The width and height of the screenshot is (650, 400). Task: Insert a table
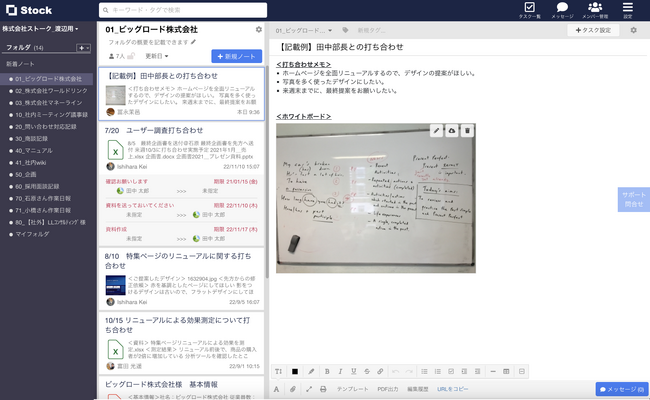(506, 371)
